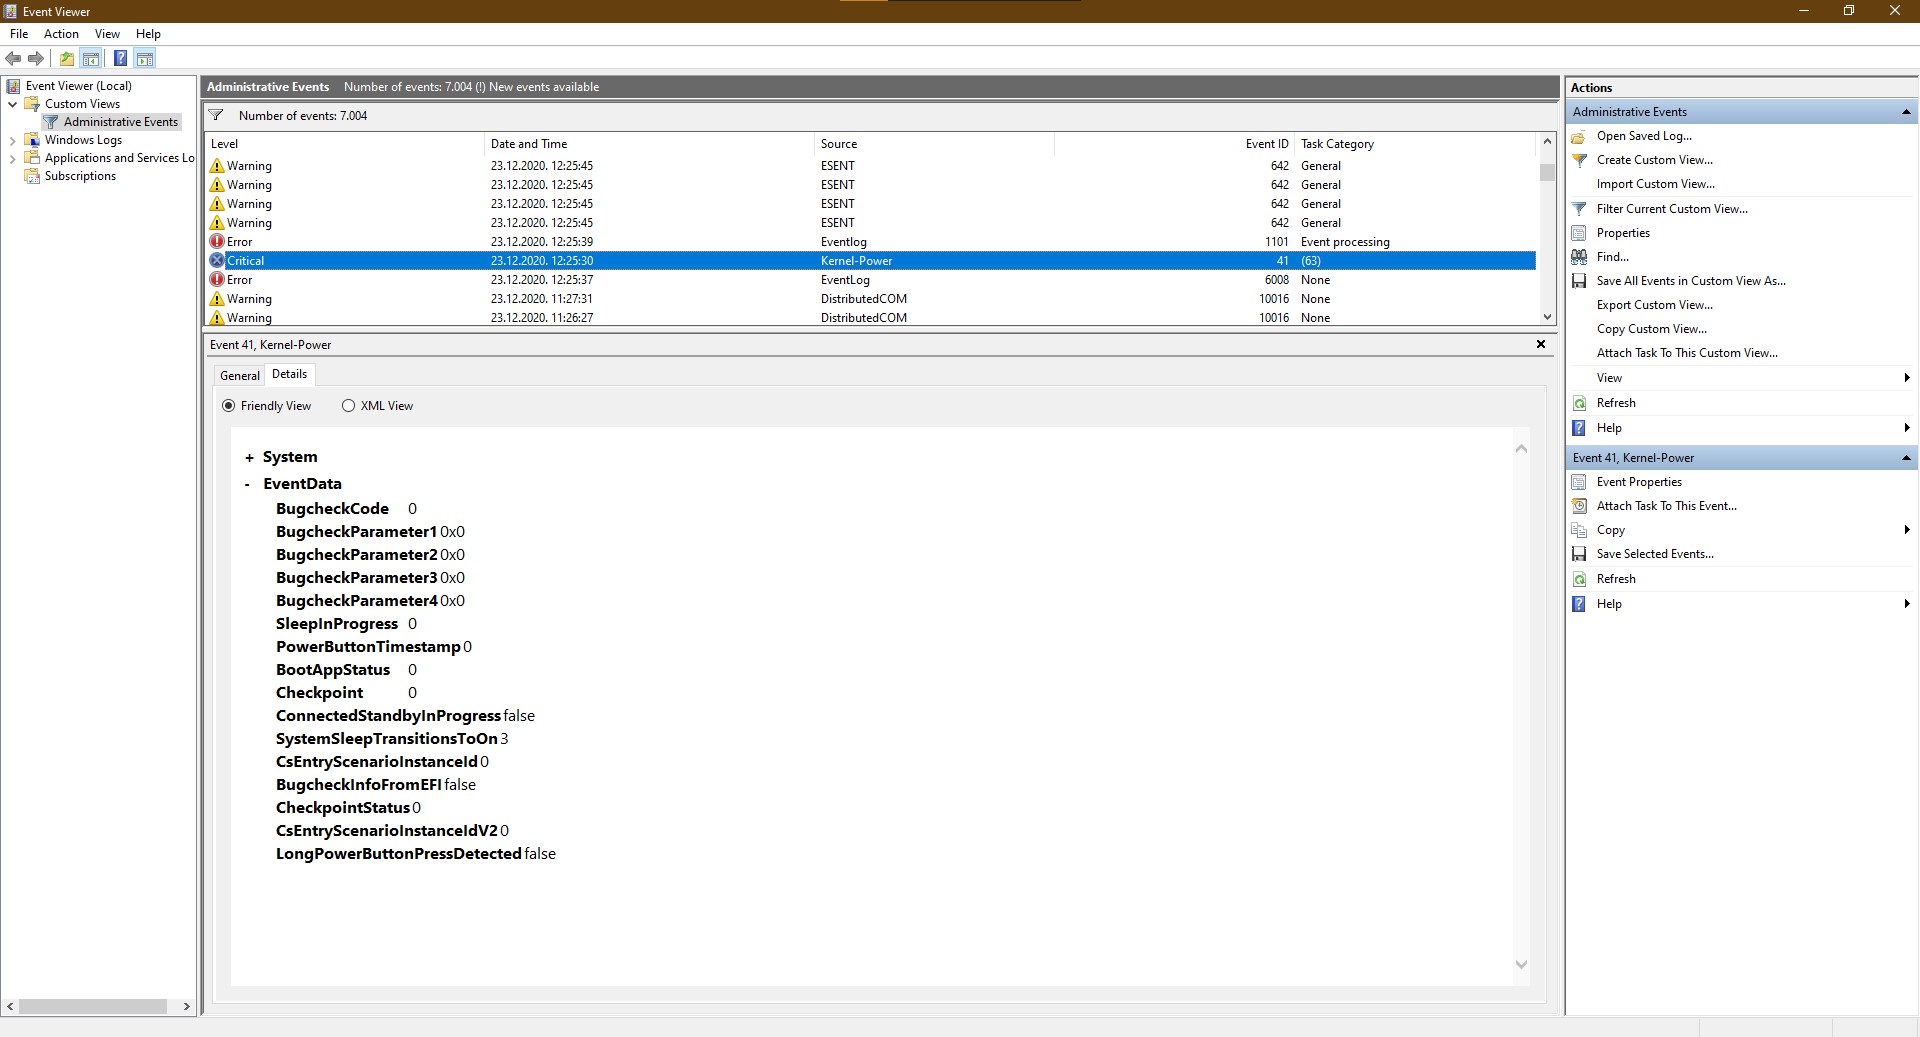Expand the Windows Logs tree node
The height and width of the screenshot is (1037, 1920).
pyautogui.click(x=12, y=140)
